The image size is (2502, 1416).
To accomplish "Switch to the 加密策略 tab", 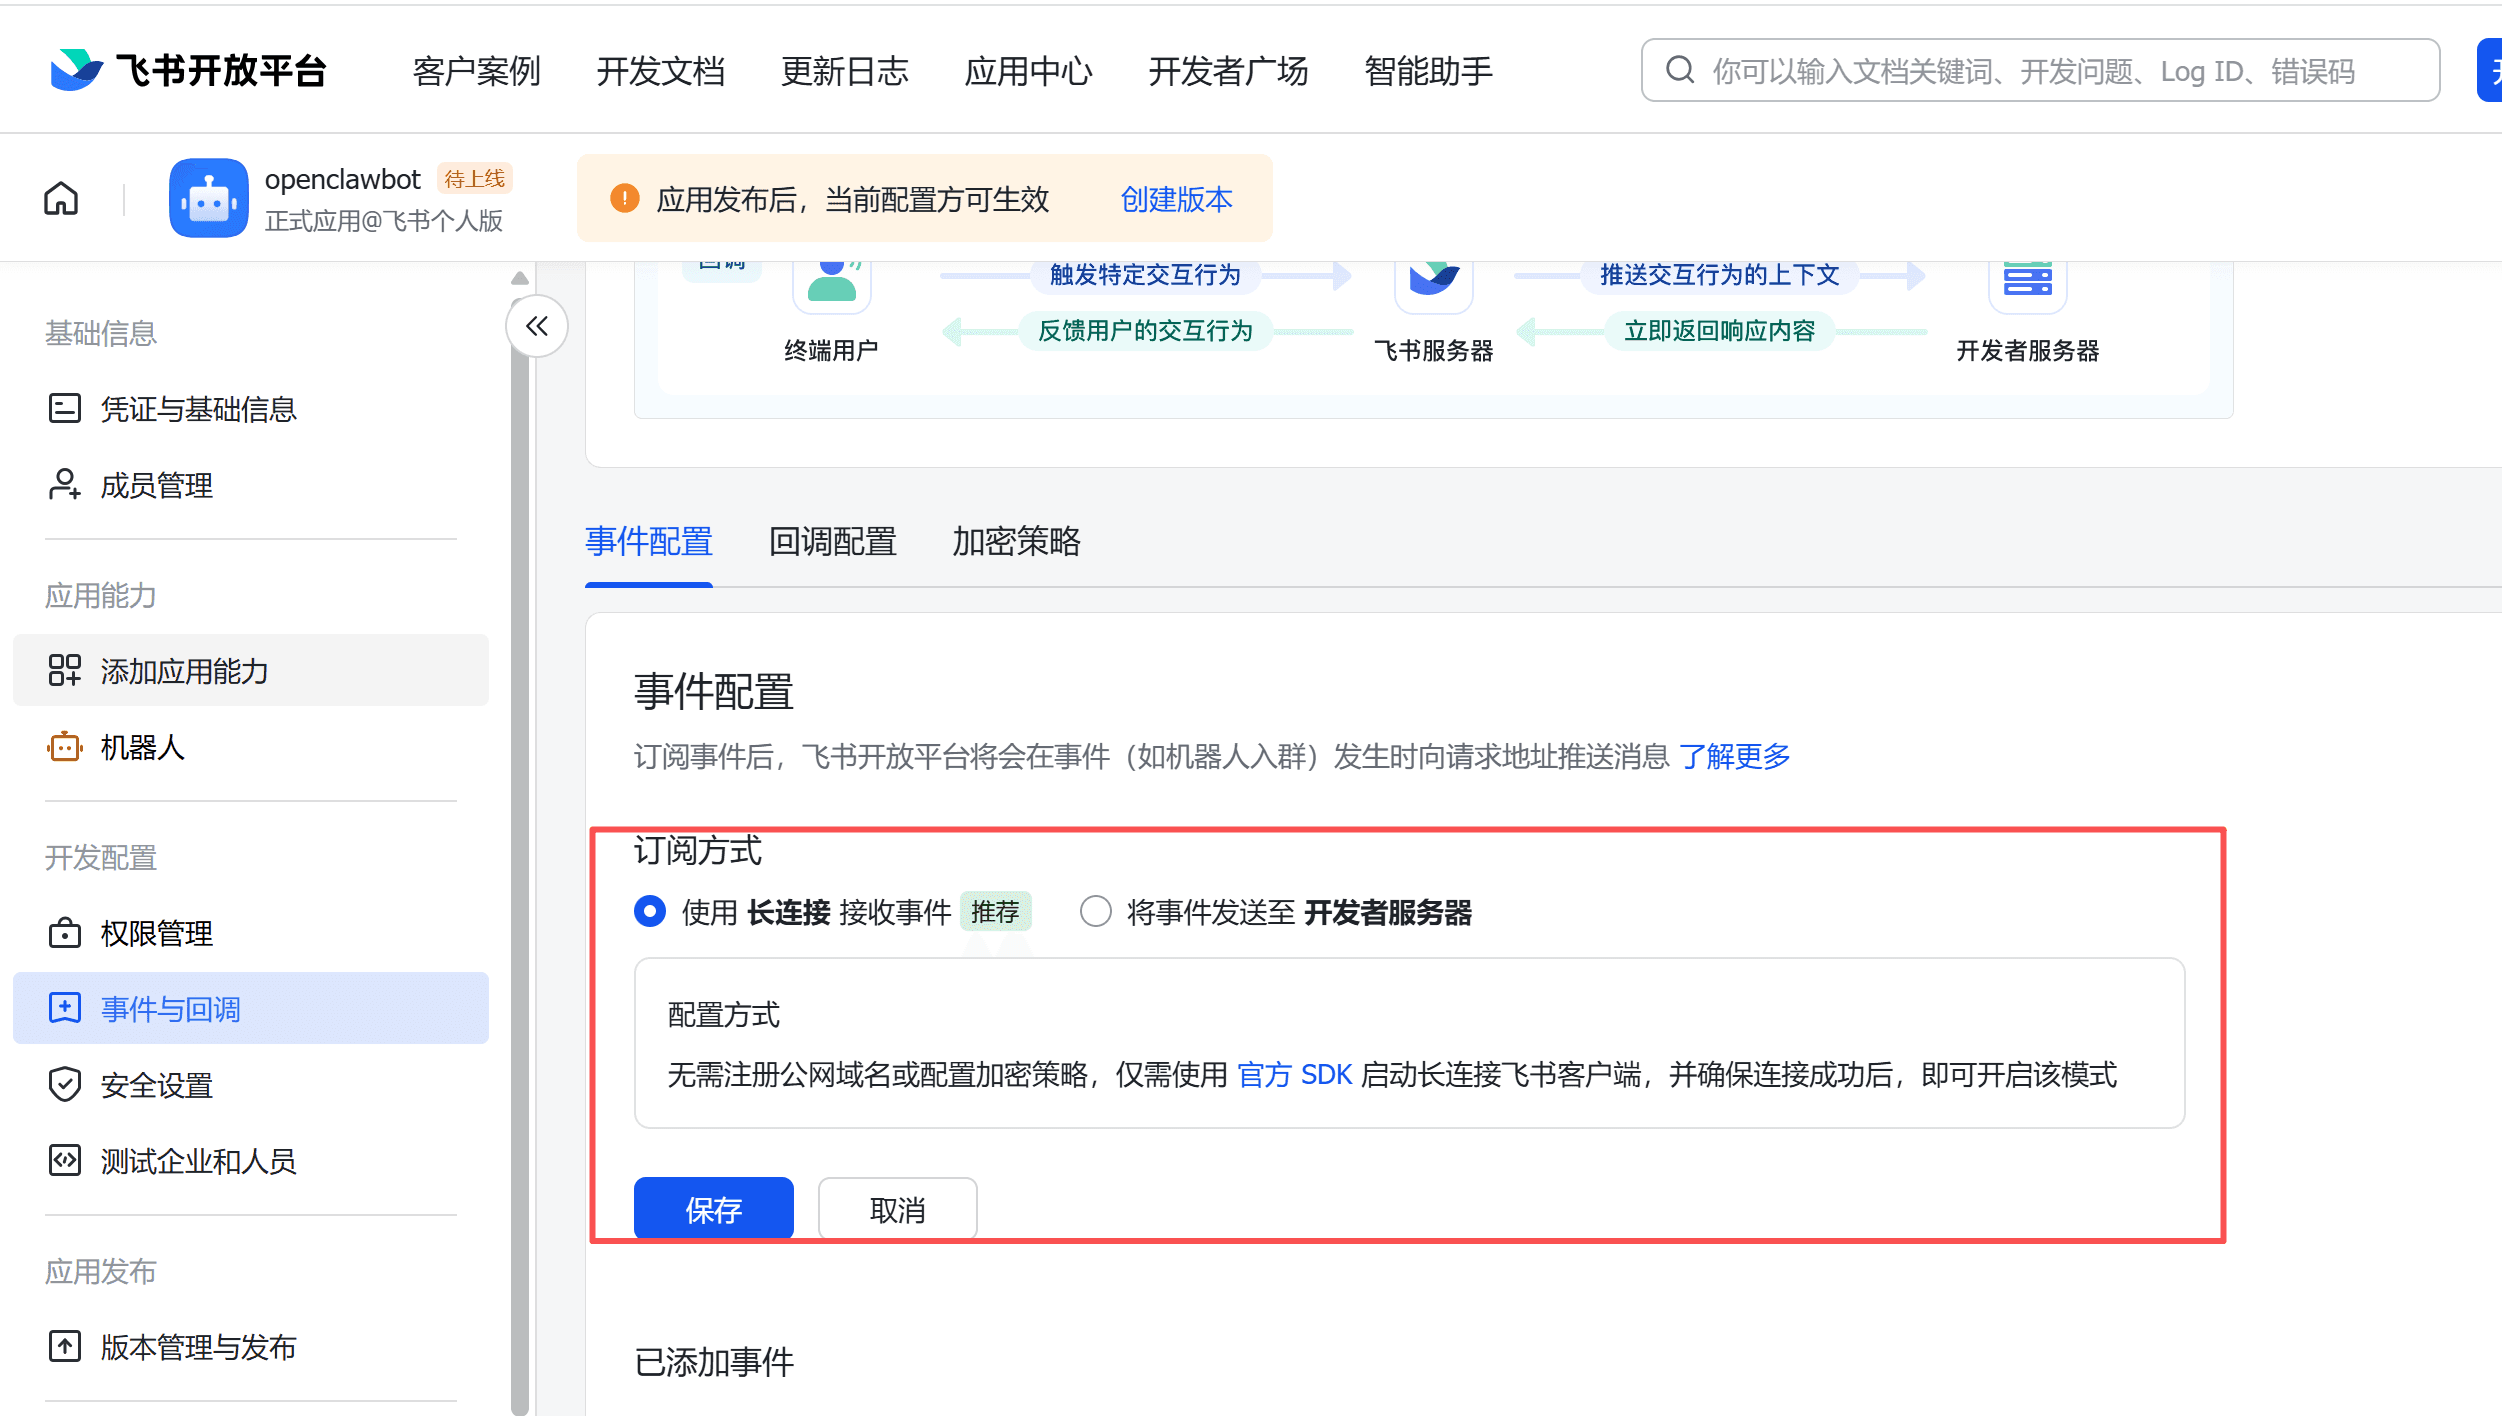I will [1016, 542].
